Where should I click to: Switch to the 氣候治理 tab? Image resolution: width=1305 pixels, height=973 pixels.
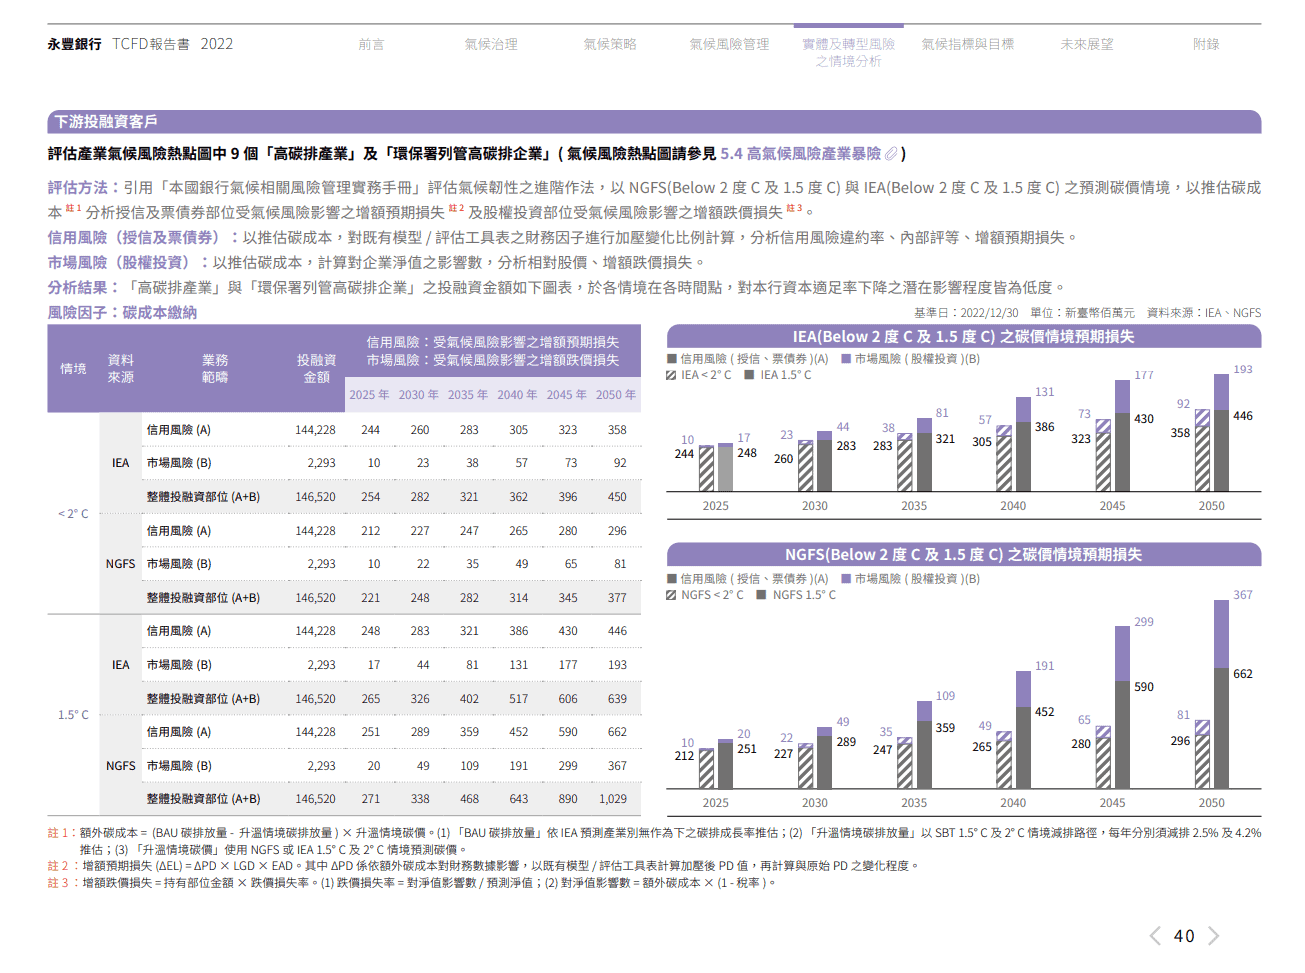(491, 44)
